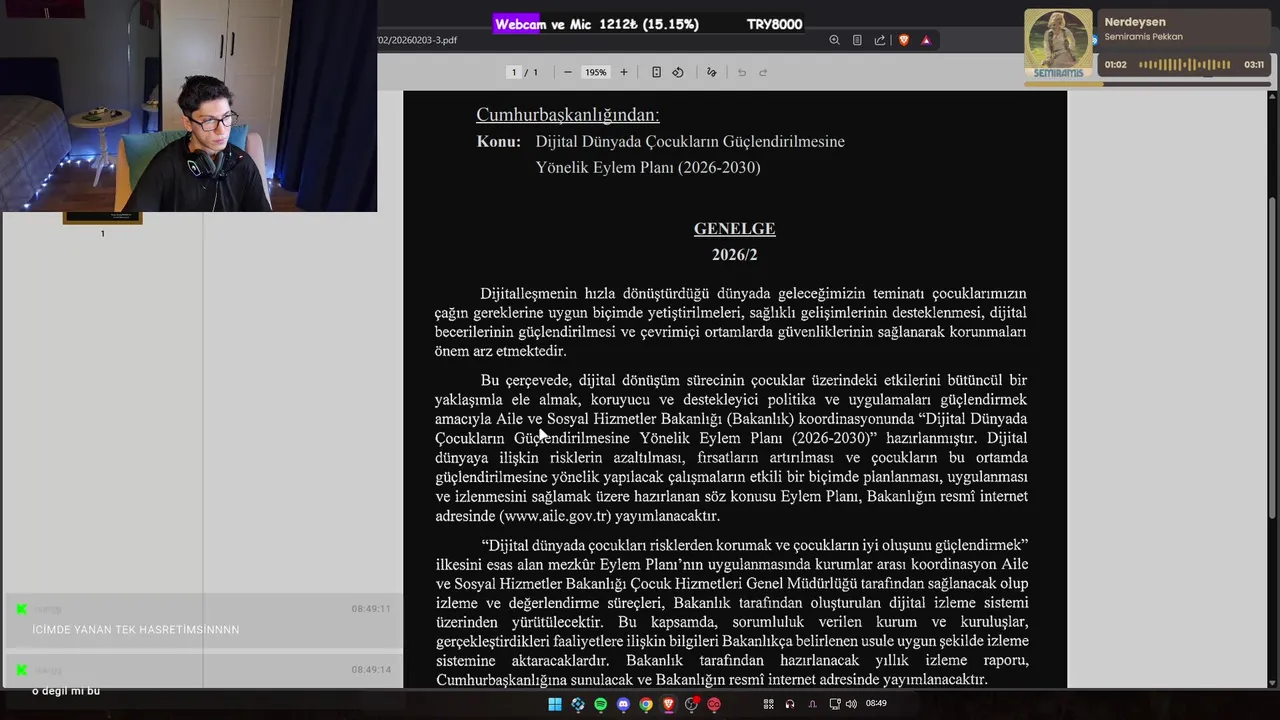Toggle the fit-to-page view icon
The width and height of the screenshot is (1280, 720).
656,72
